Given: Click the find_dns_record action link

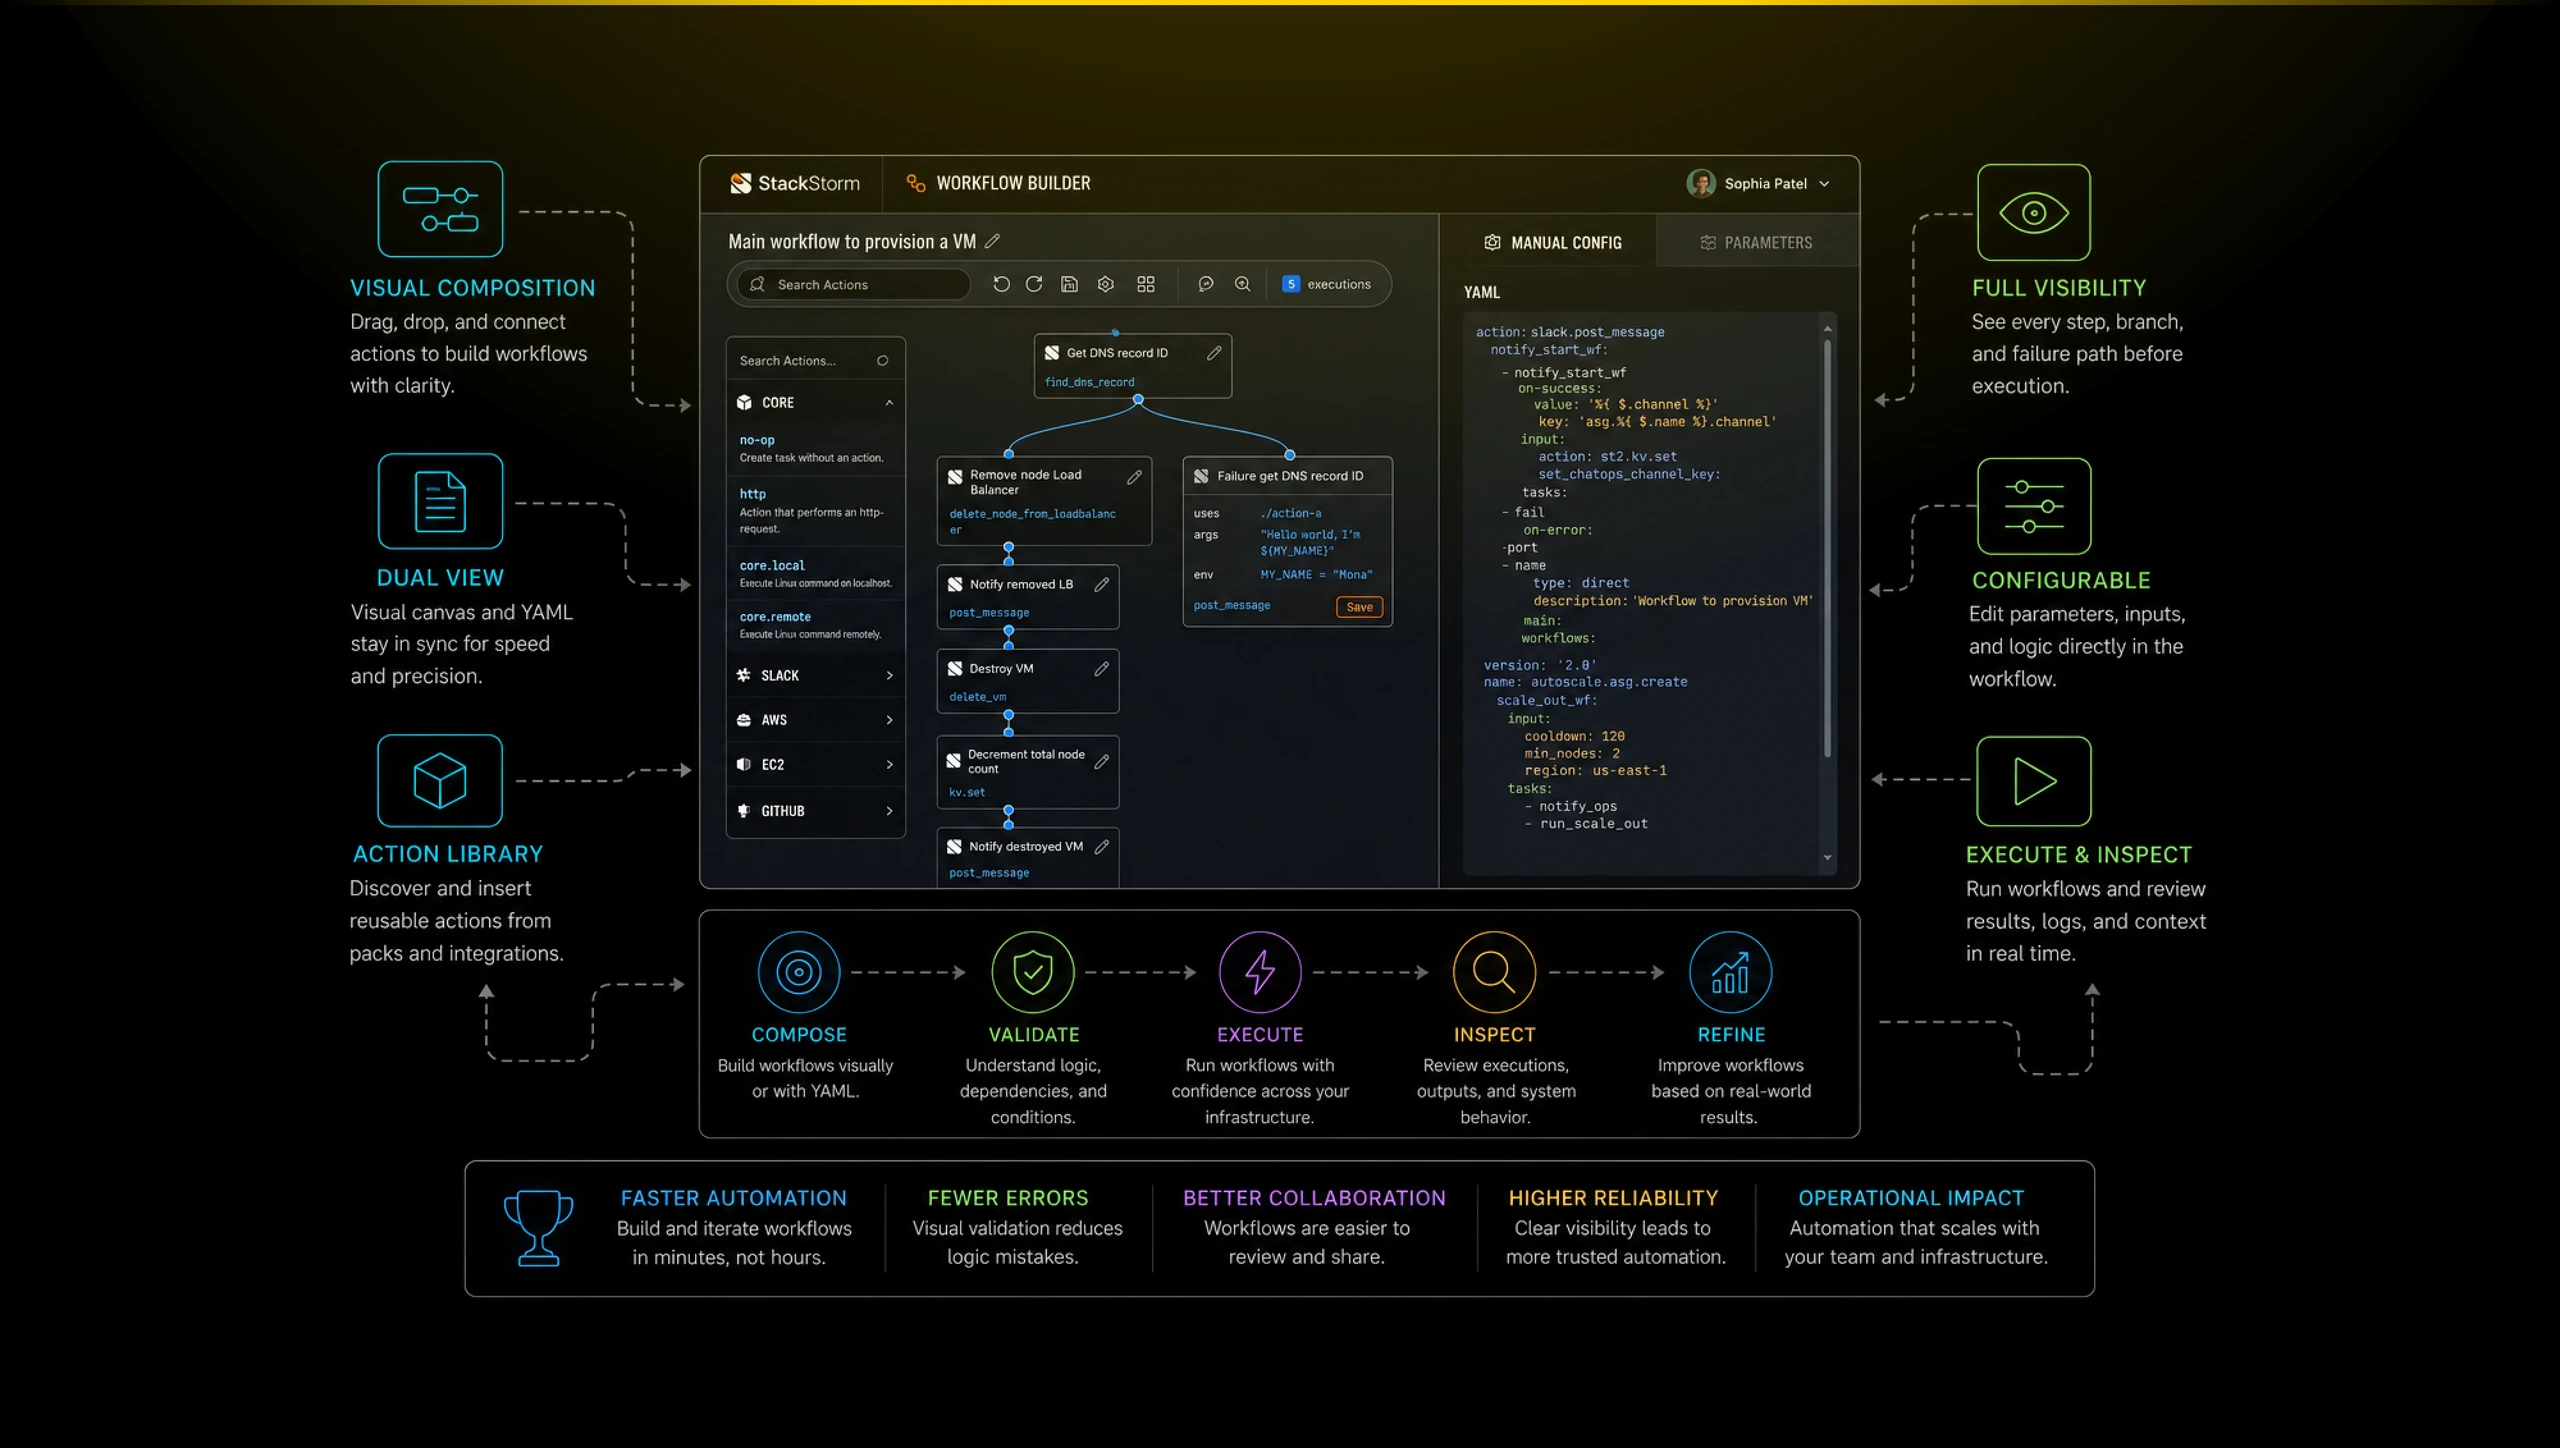Looking at the screenshot, I should click(1089, 382).
